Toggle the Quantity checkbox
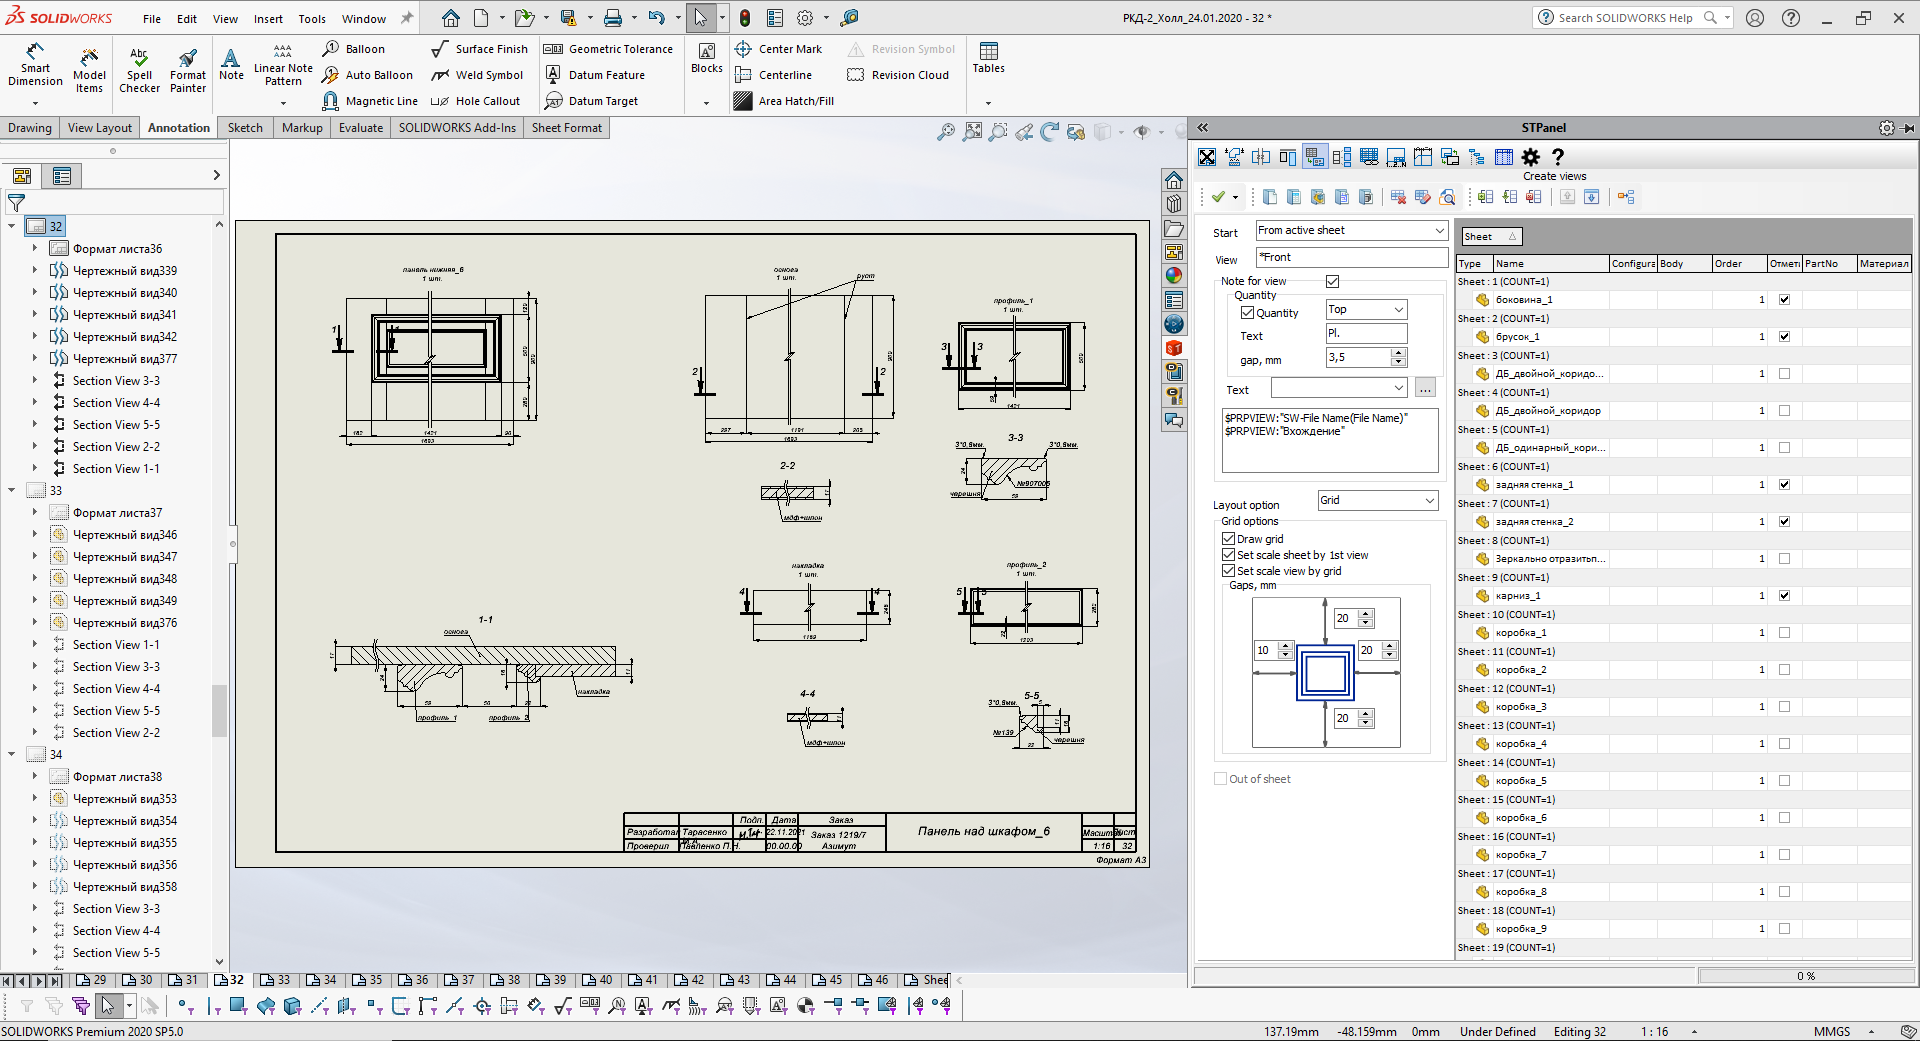1920x1041 pixels. (1247, 313)
